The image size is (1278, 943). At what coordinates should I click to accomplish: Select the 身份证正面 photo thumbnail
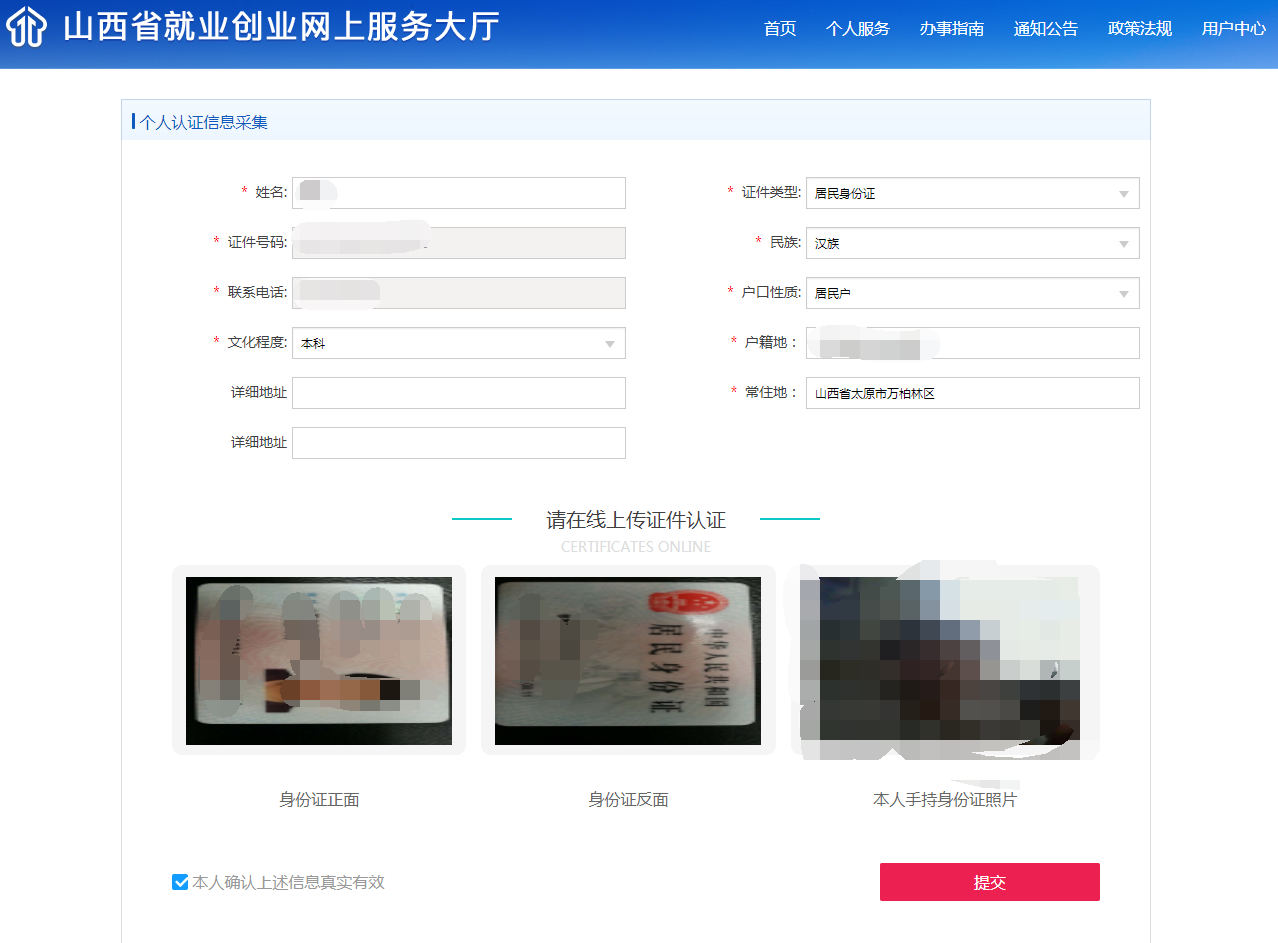point(319,660)
